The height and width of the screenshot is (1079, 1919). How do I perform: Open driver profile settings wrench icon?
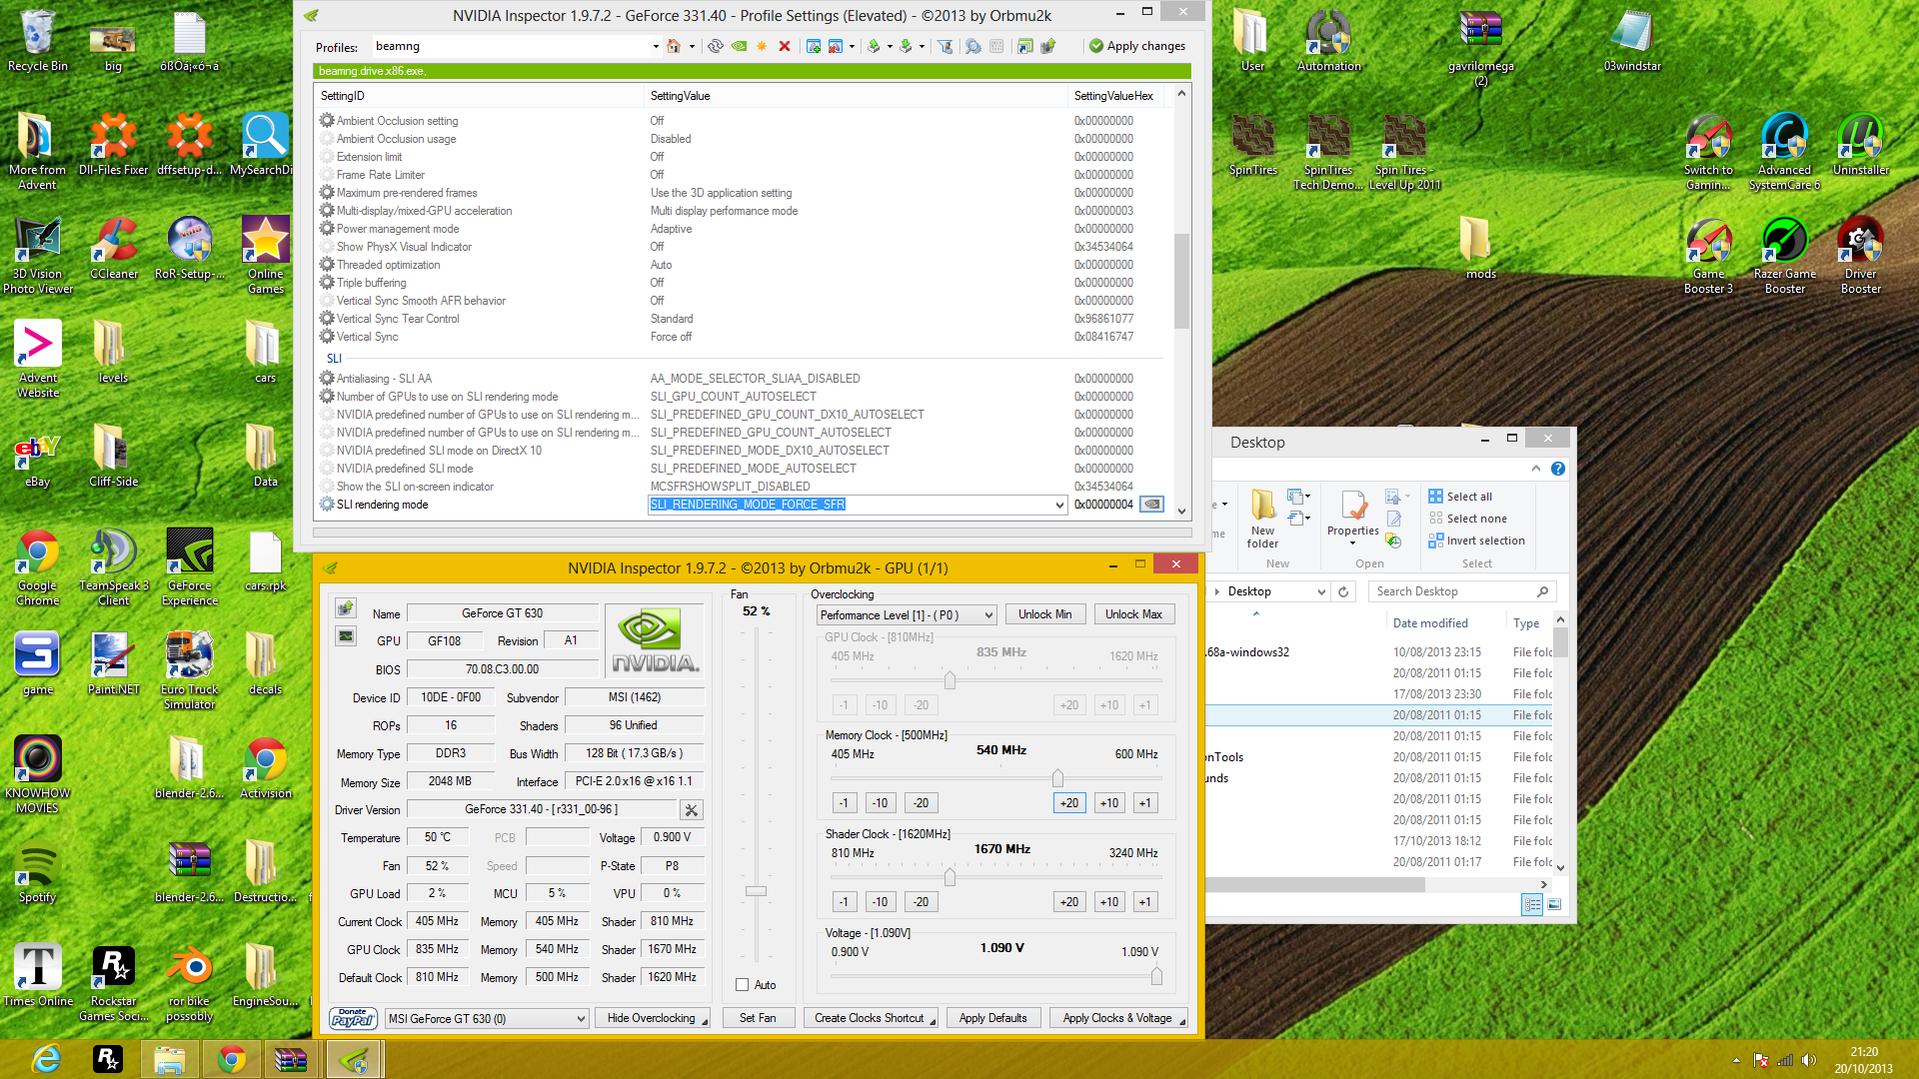(691, 810)
